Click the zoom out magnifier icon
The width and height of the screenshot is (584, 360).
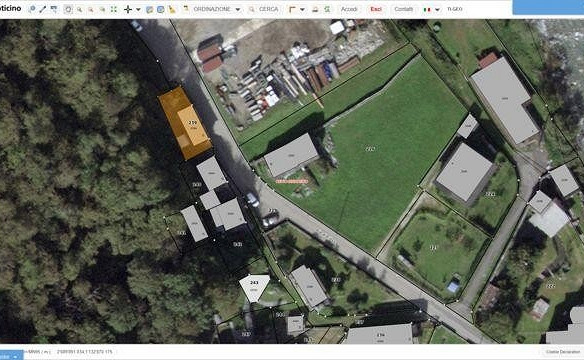(x=91, y=9)
